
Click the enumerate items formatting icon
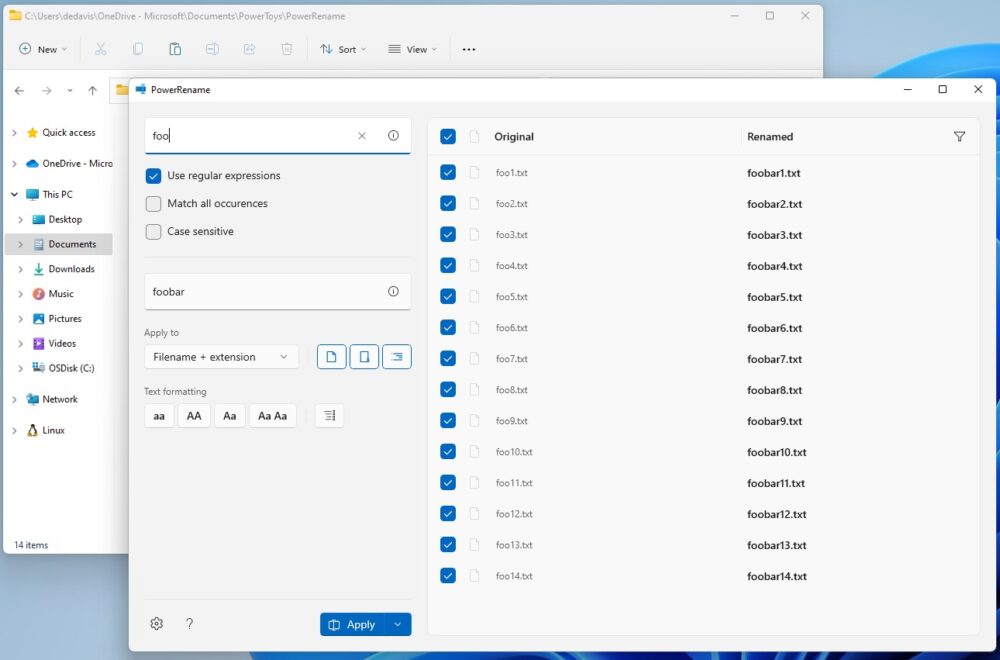329,416
